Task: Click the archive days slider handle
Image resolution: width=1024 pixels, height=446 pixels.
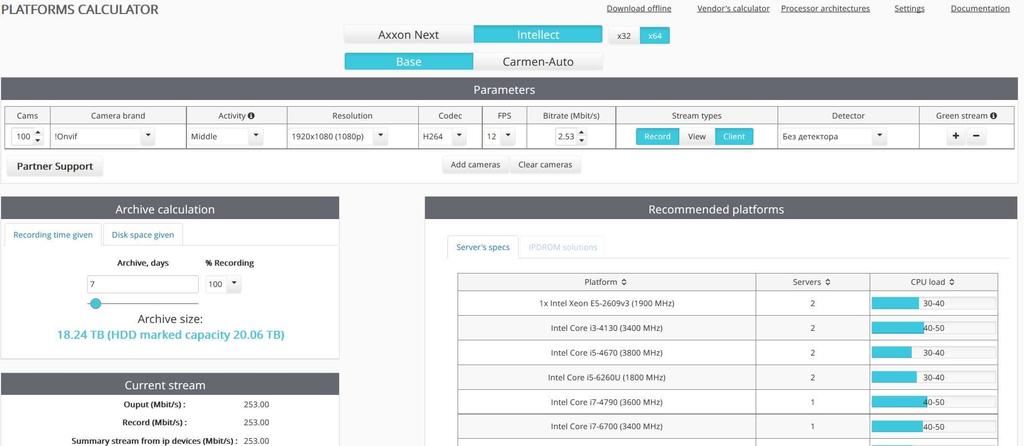Action: tap(95, 303)
